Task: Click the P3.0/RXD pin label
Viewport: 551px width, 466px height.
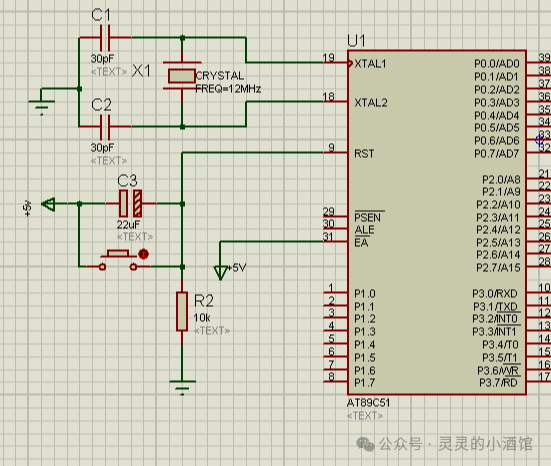Action: point(495,293)
